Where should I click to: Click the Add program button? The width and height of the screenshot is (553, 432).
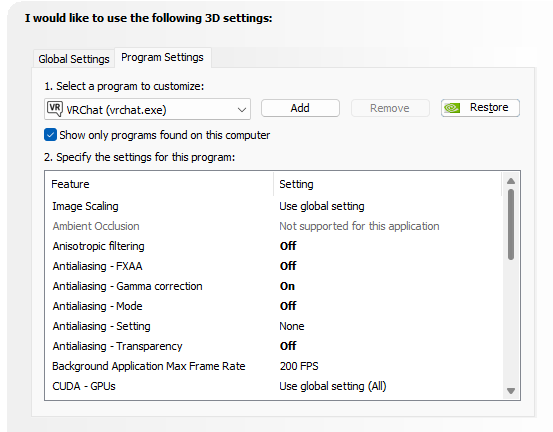(300, 108)
